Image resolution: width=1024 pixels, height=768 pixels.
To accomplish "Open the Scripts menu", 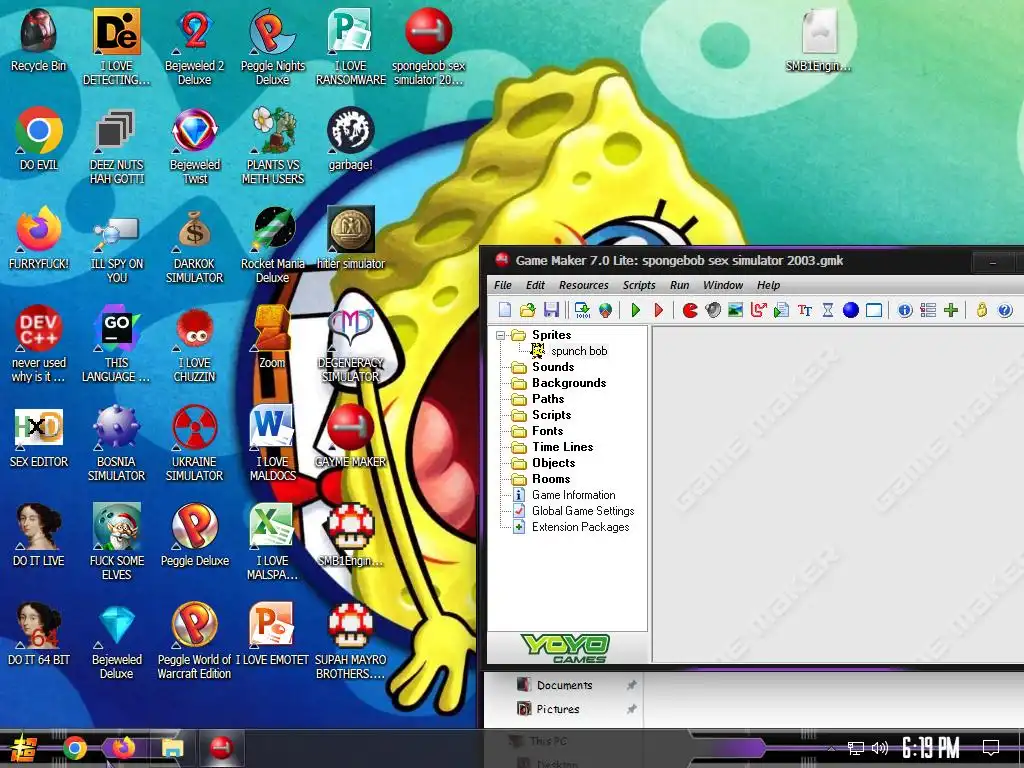I will tap(639, 285).
